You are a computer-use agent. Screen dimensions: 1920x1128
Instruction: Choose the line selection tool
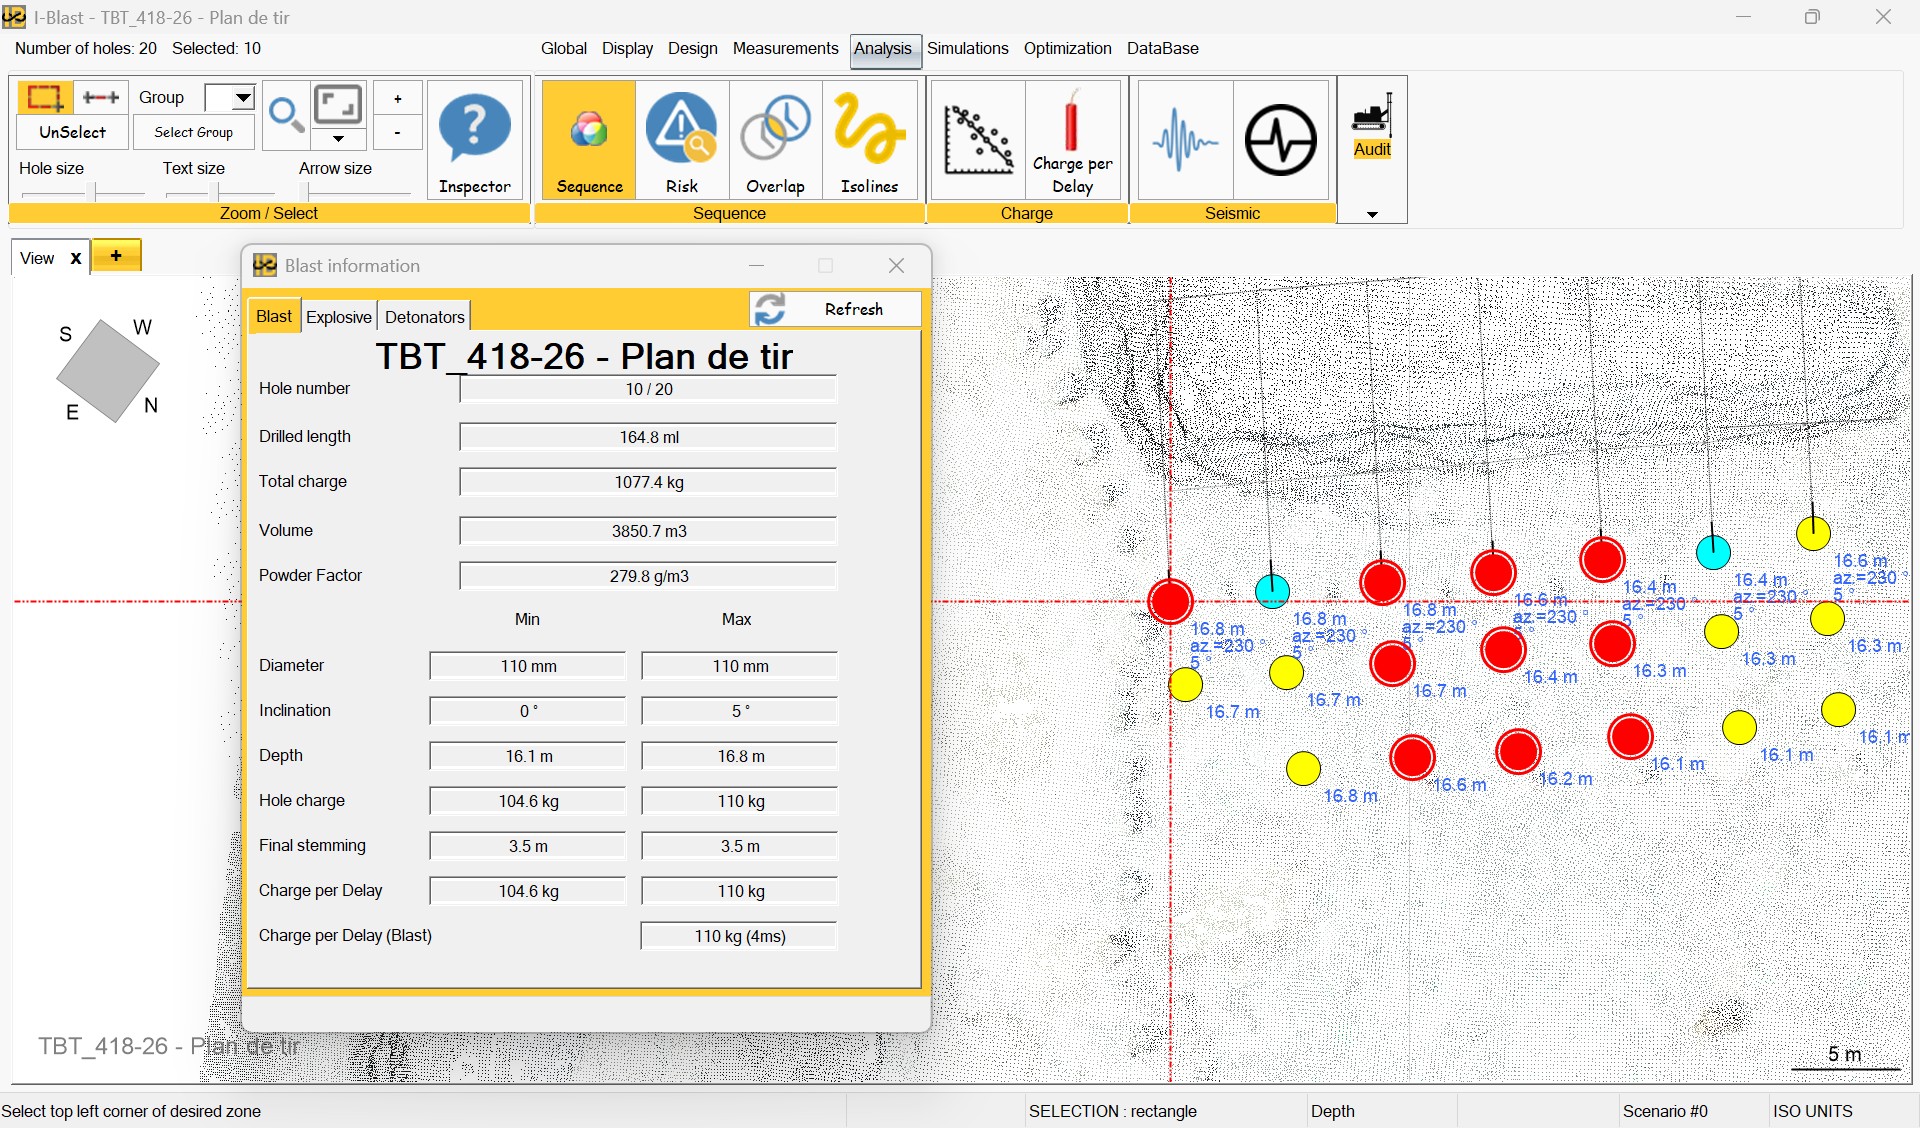[101, 97]
